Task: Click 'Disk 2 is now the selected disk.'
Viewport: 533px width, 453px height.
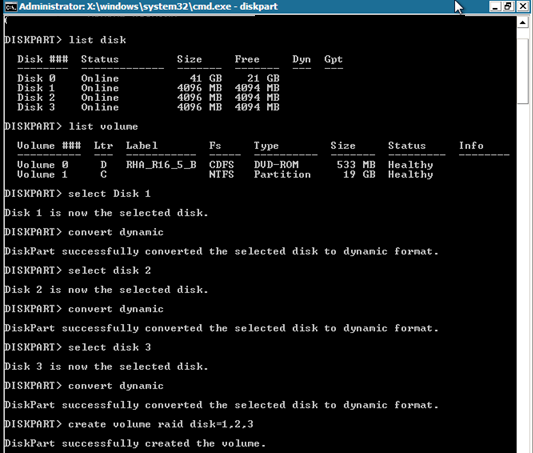Action: [106, 290]
